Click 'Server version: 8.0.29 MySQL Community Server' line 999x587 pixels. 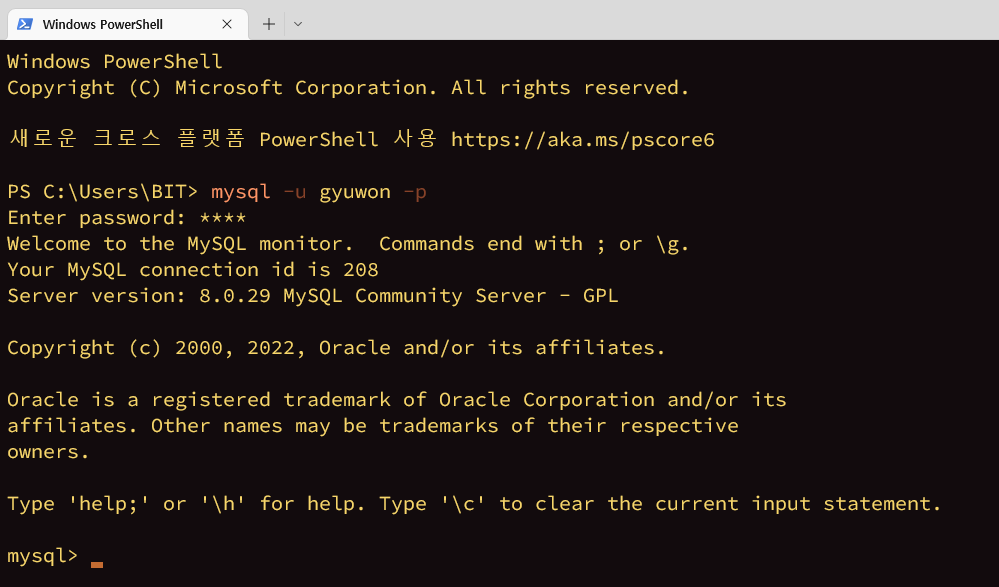[312, 295]
